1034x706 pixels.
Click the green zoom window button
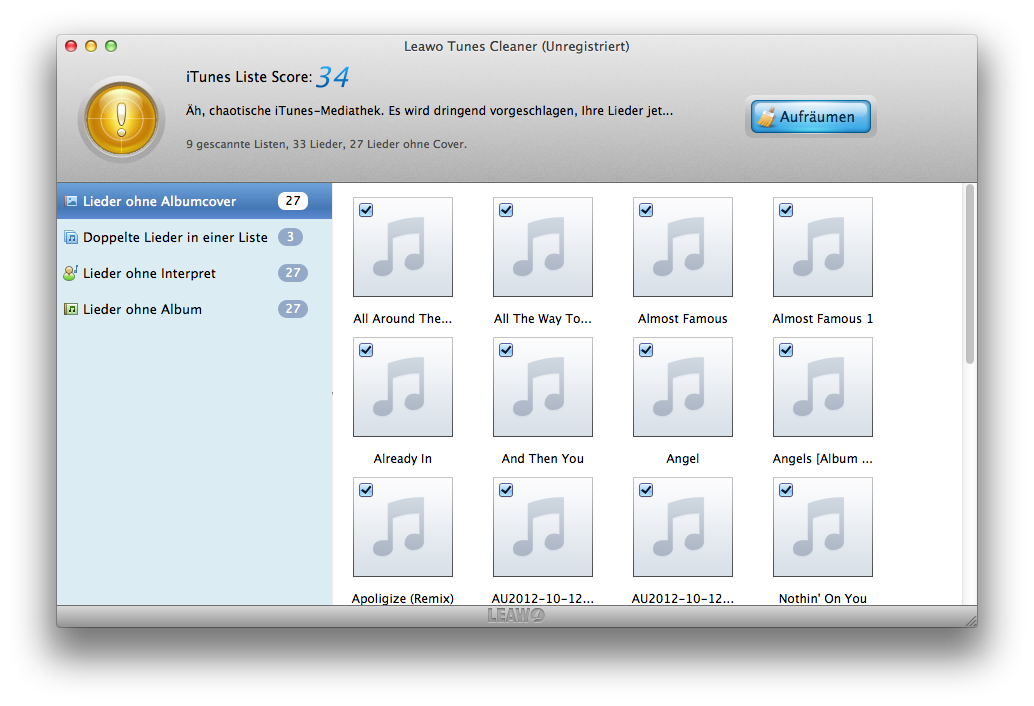click(x=111, y=46)
